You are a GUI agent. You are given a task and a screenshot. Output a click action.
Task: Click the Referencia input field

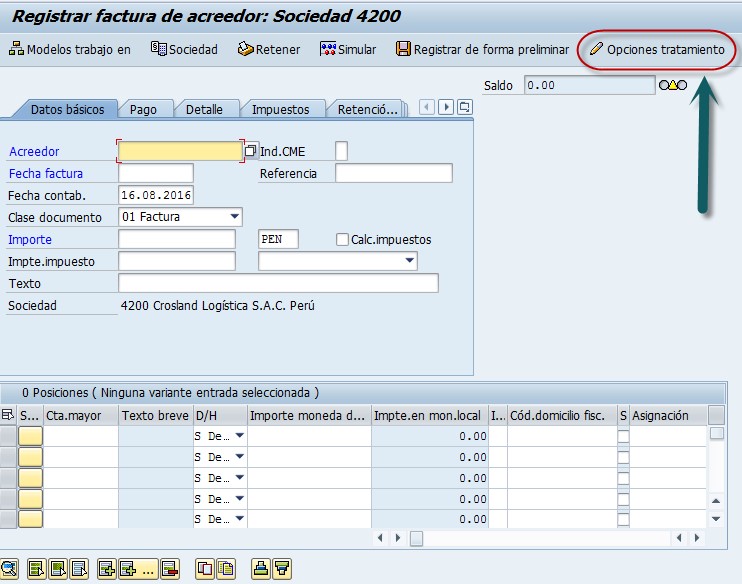coord(394,173)
